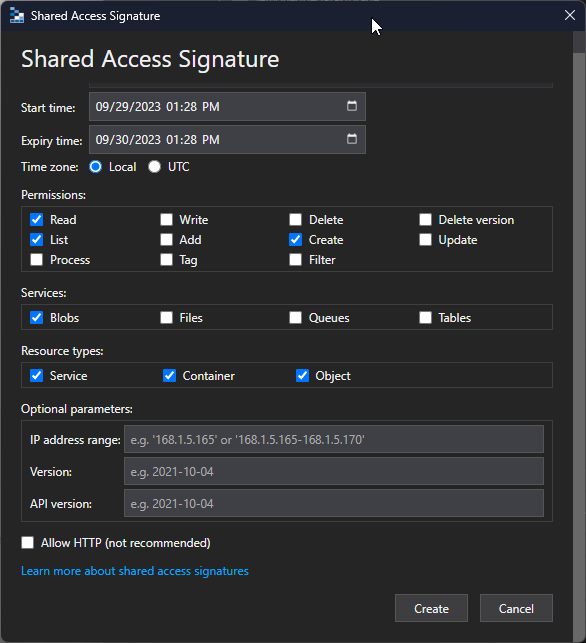Open the Start time calendar picker

click(x=351, y=106)
